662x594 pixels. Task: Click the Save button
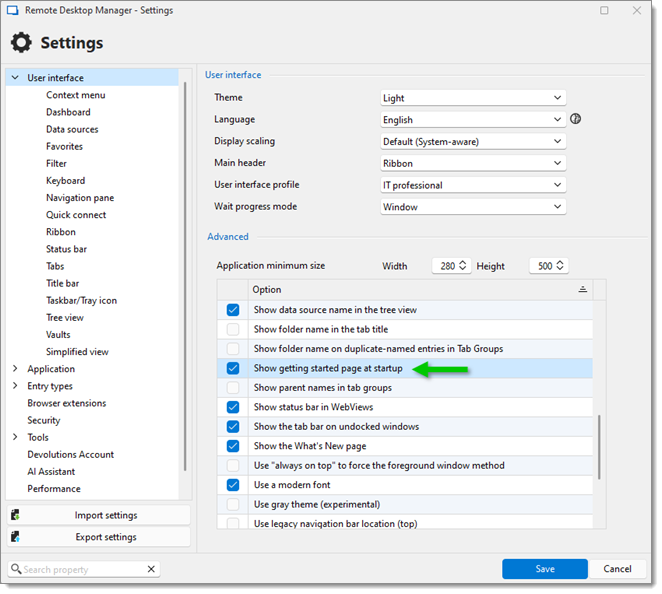(x=545, y=569)
